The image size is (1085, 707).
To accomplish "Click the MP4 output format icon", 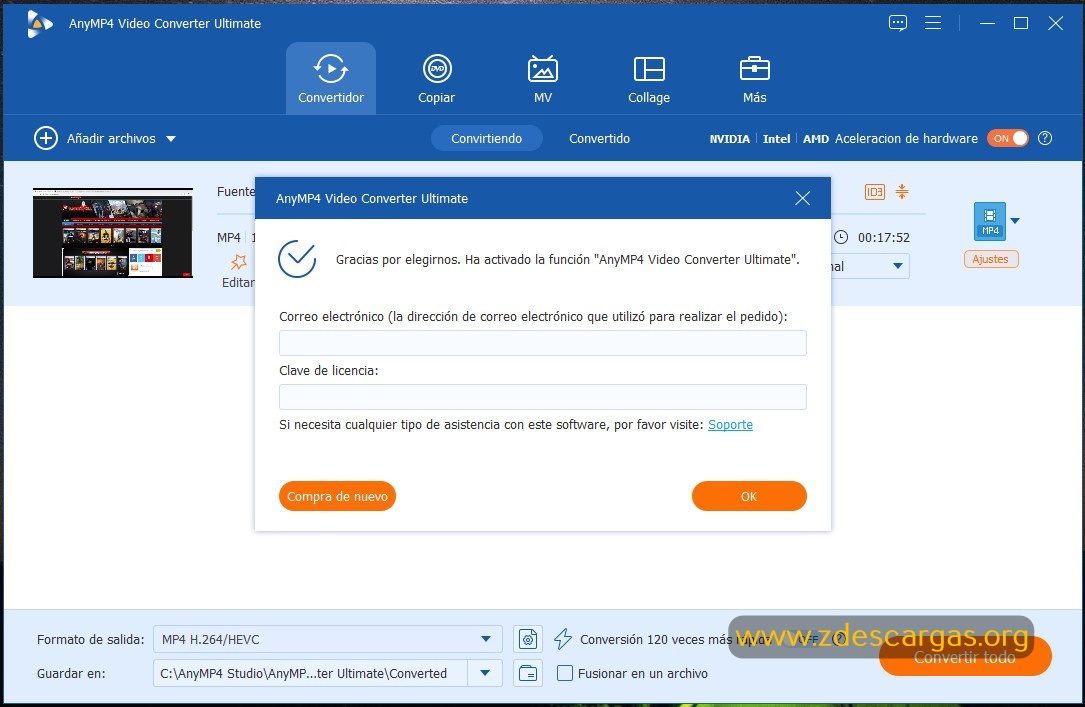I will click(990, 221).
